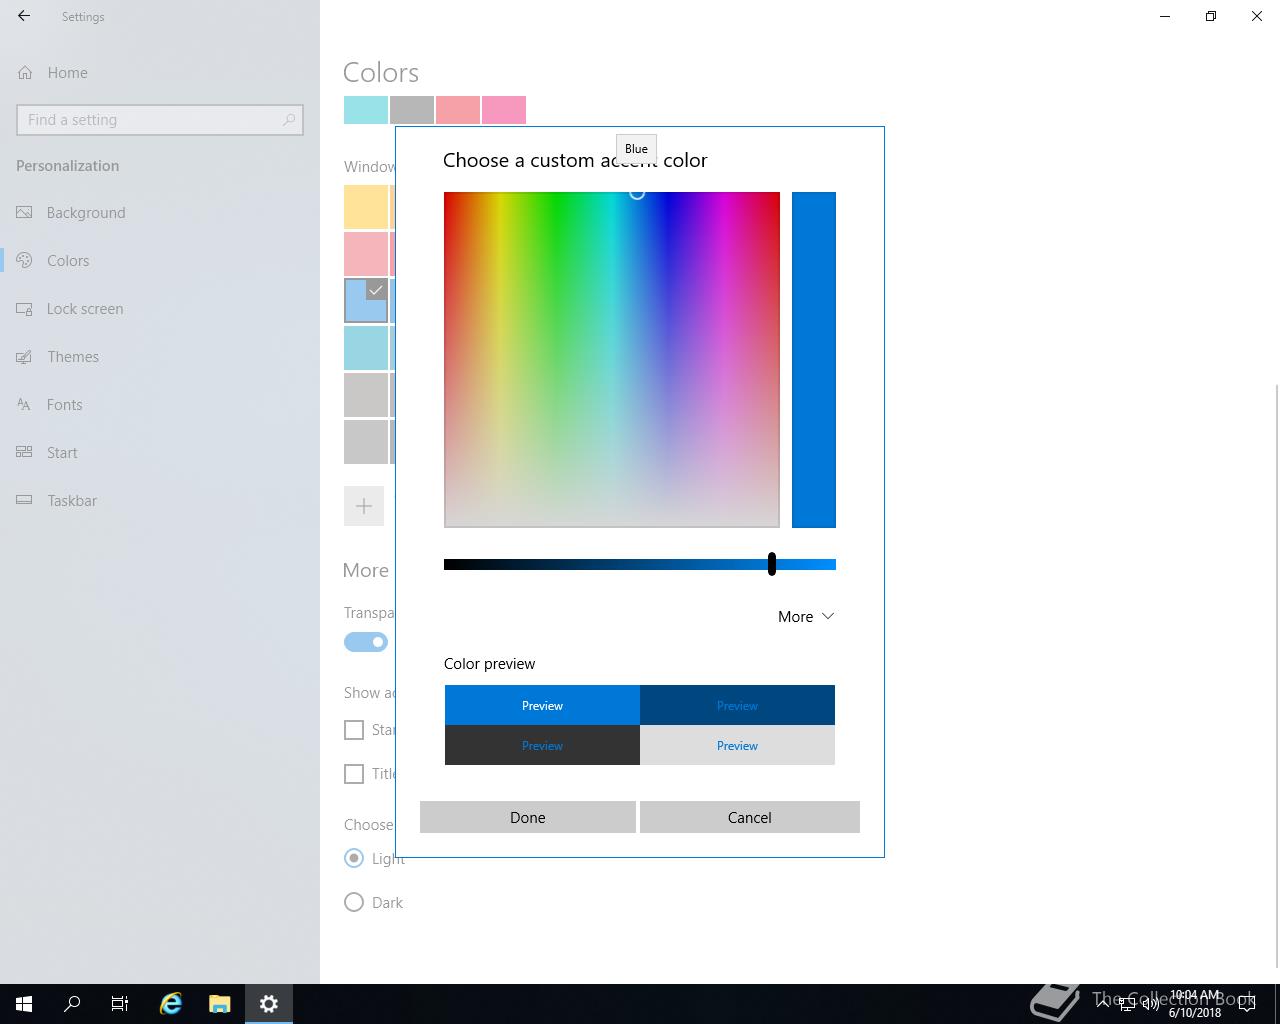Open Home via the house icon

[25, 72]
